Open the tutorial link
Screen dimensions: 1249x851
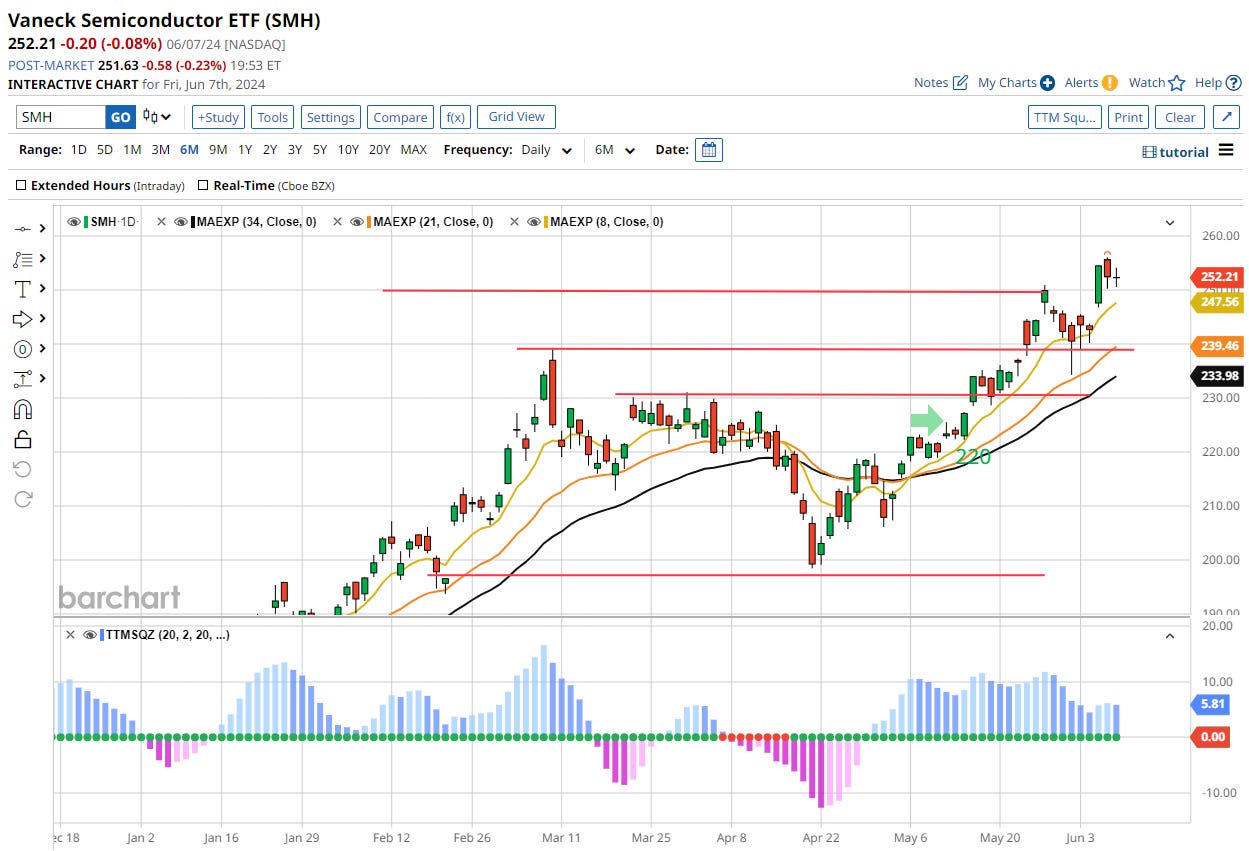[x=1176, y=152]
